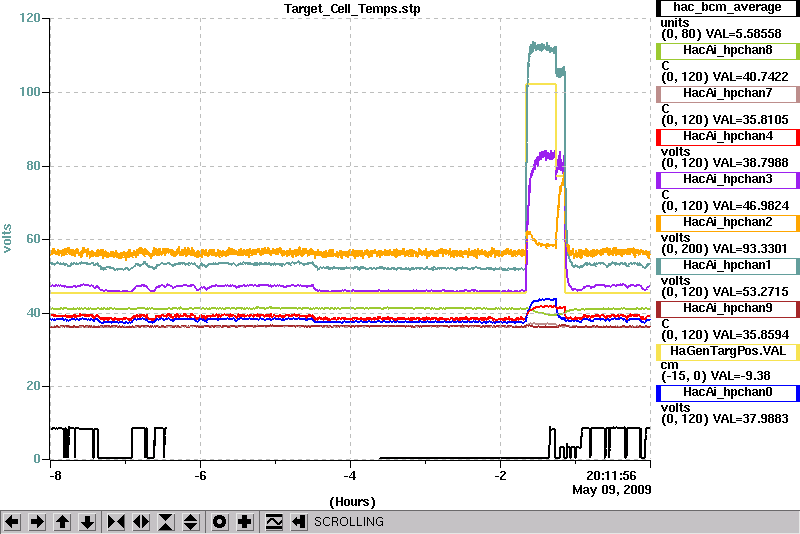Select the HacAi_hpchan4 legend entry
The image size is (800, 534).
(x=728, y=137)
